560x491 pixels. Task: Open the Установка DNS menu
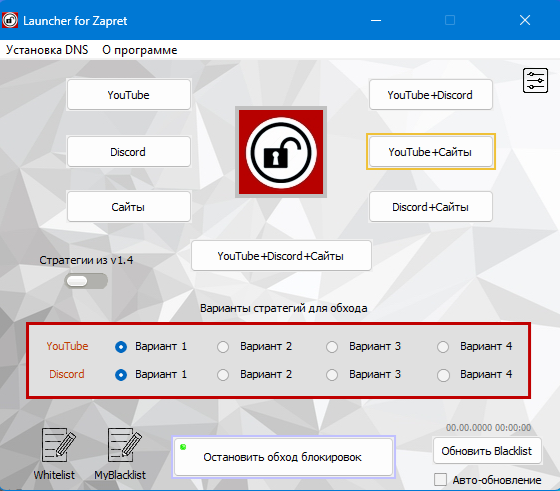click(x=47, y=50)
